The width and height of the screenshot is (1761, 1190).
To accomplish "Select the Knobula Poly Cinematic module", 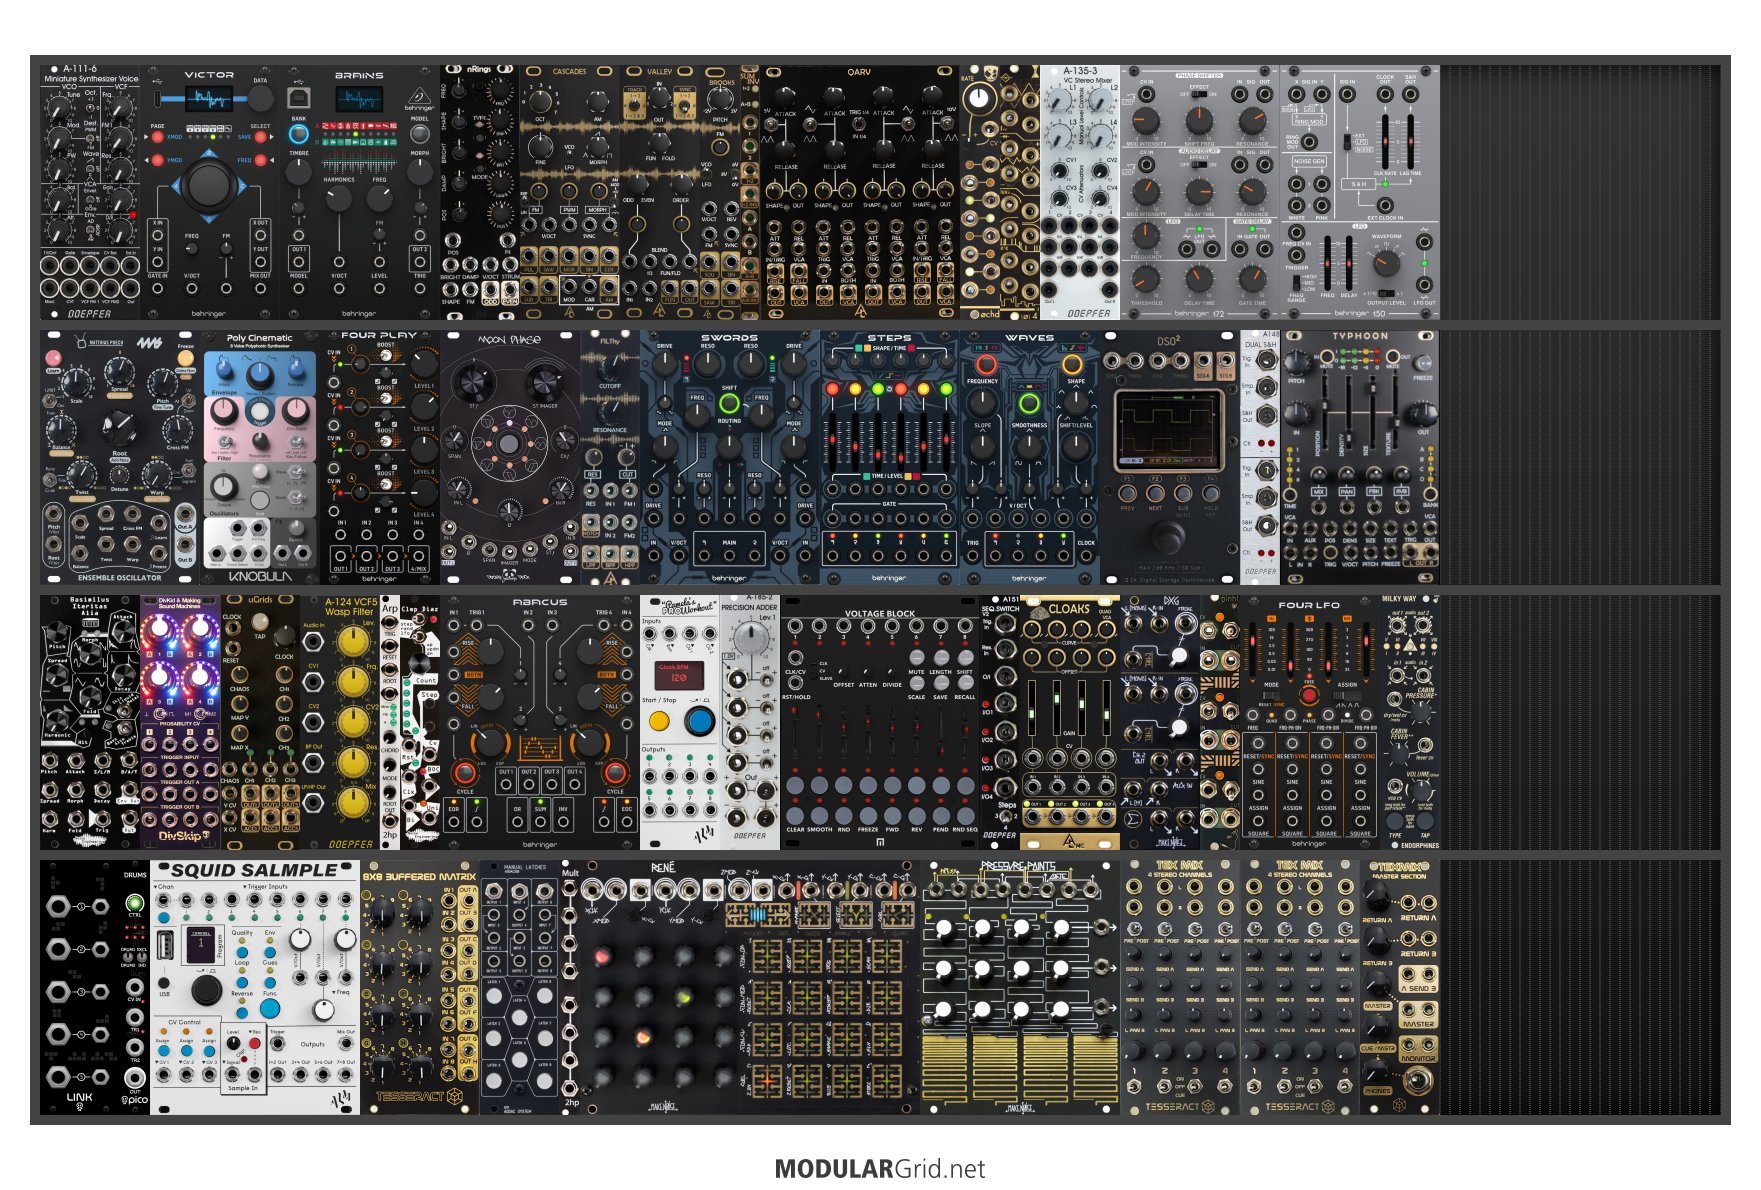I will [x=260, y=458].
